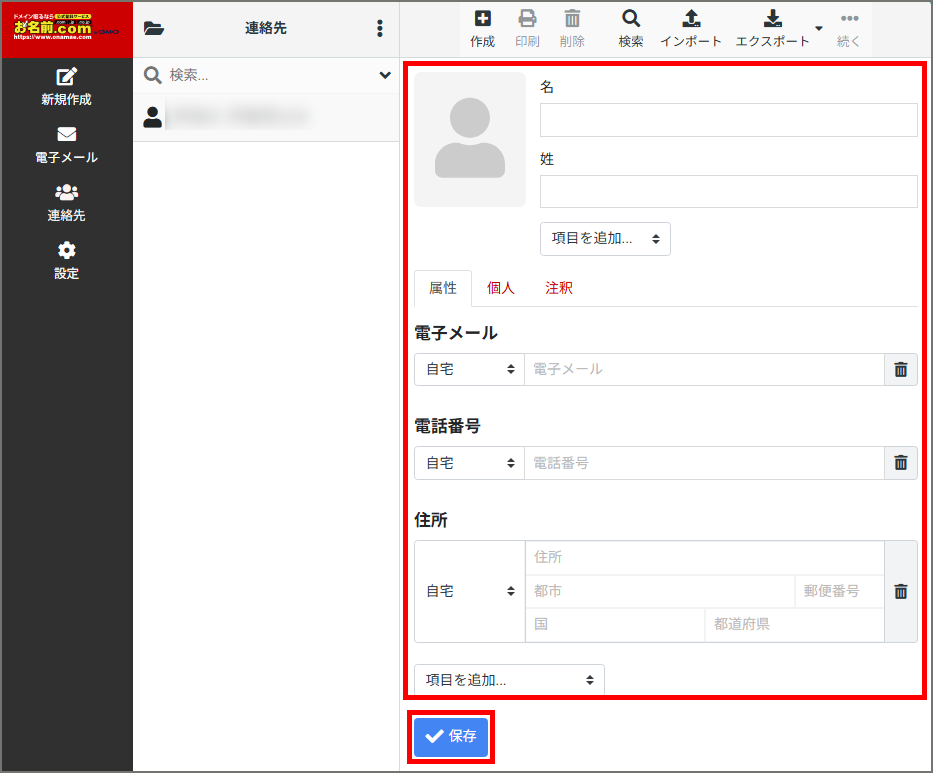Click エクスポート export toolbar button
The height and width of the screenshot is (773, 933).
pos(772,29)
